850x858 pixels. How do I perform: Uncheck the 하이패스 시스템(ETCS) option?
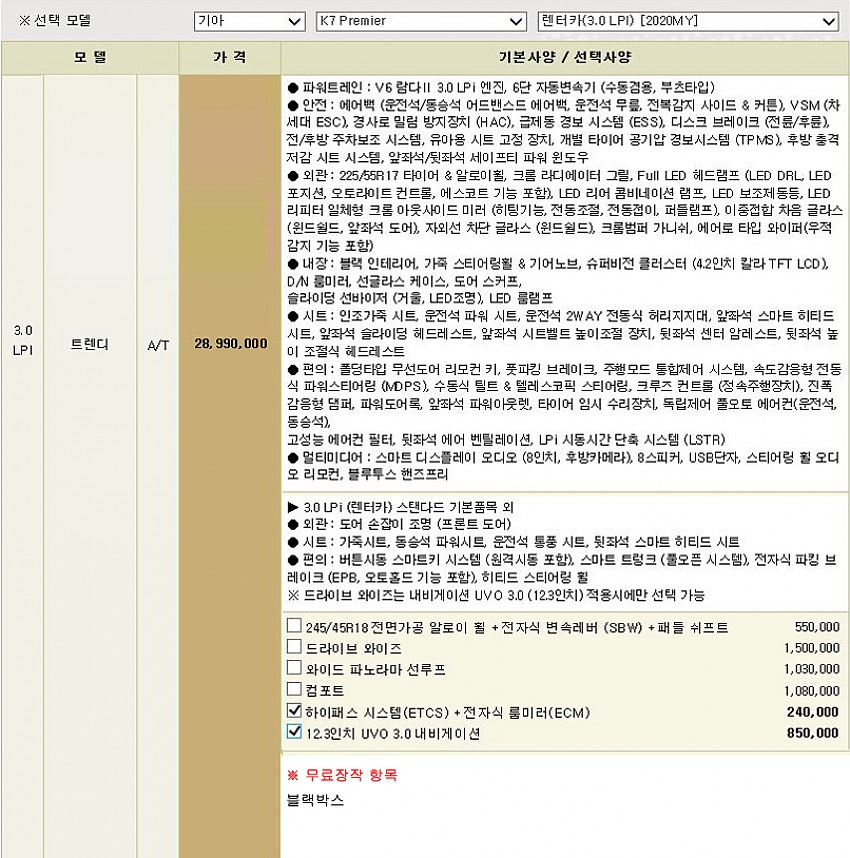click(294, 711)
